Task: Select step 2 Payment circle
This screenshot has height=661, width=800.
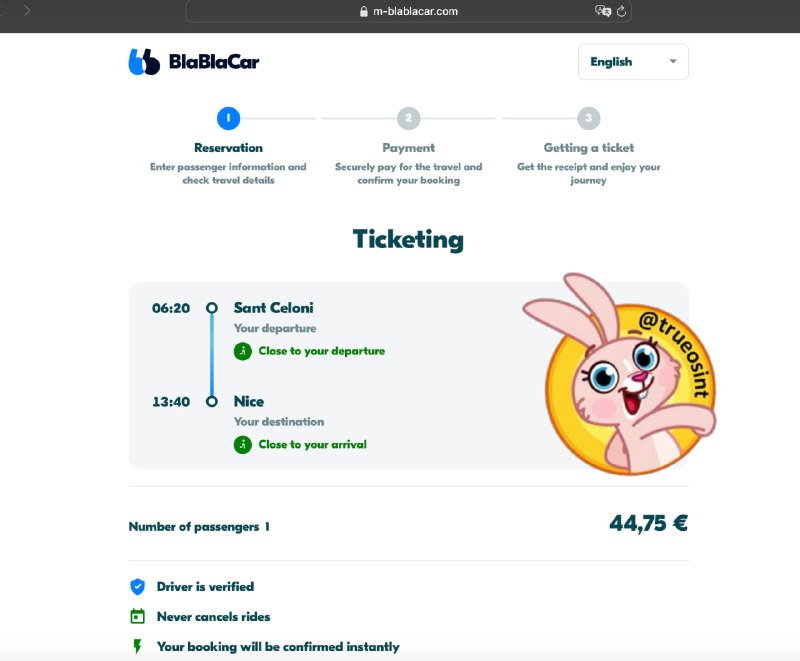Action: click(x=408, y=118)
